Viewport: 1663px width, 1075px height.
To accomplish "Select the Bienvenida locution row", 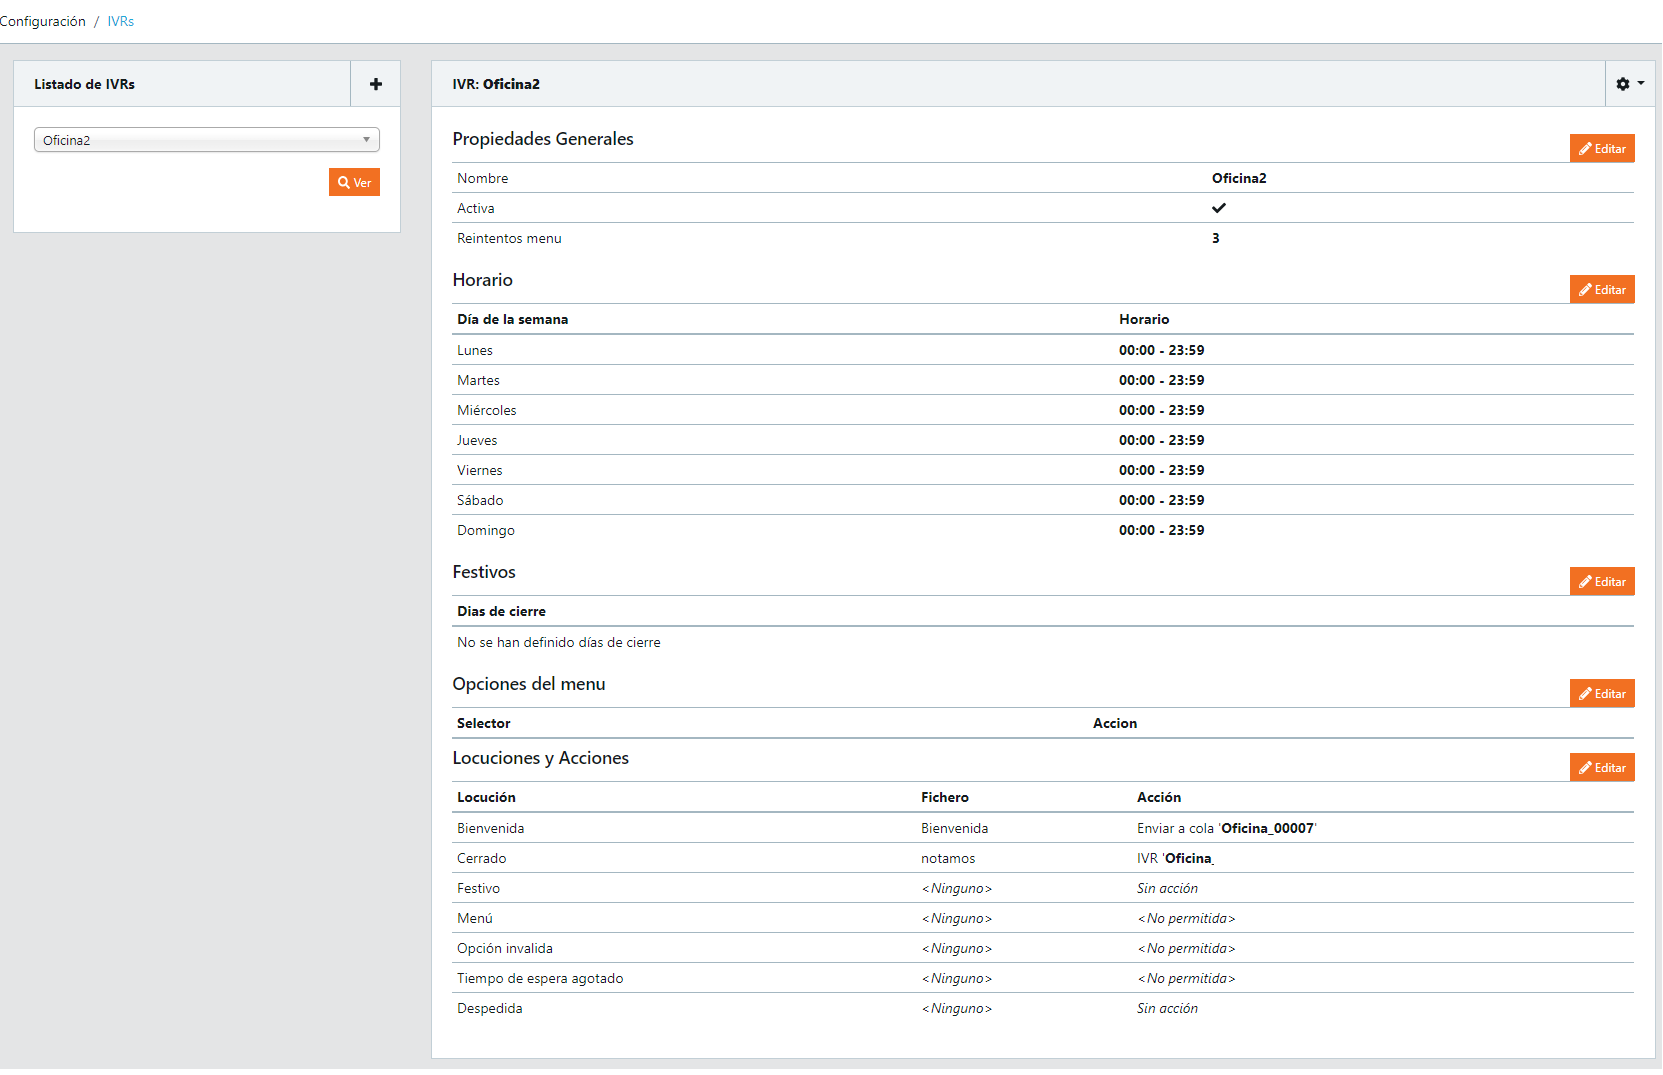I will [491, 828].
